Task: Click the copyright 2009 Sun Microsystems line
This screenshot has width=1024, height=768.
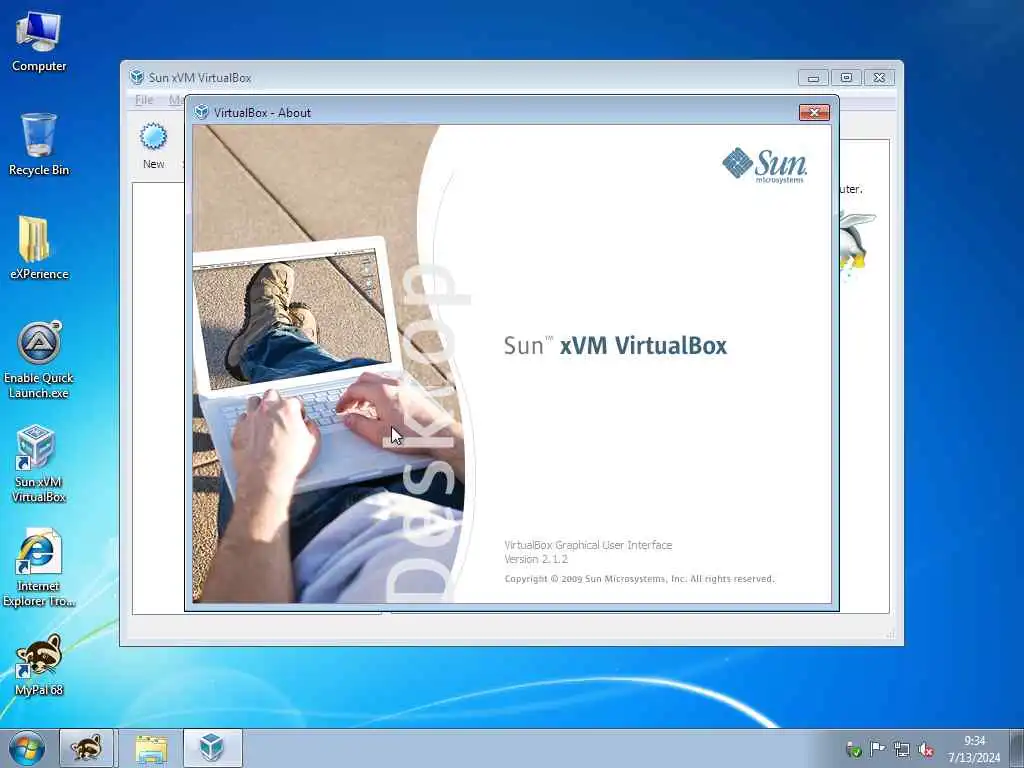Action: (x=639, y=579)
